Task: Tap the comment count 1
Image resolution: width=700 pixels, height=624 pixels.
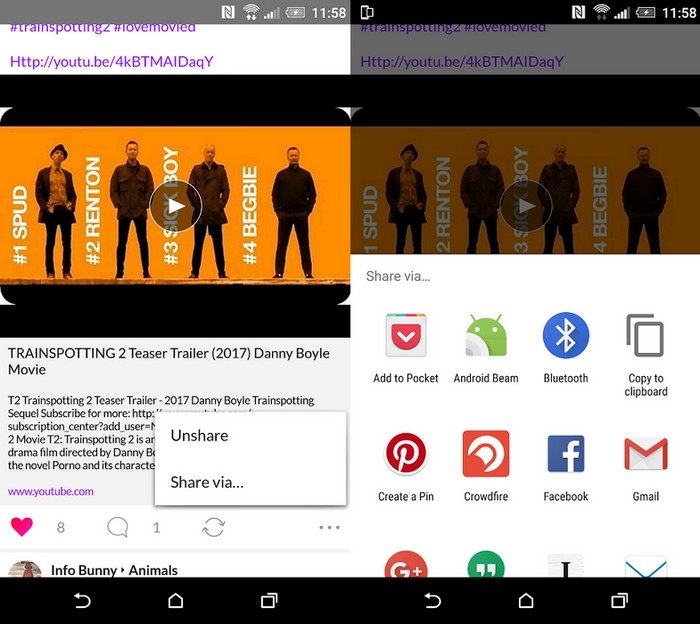Action: pos(156,528)
